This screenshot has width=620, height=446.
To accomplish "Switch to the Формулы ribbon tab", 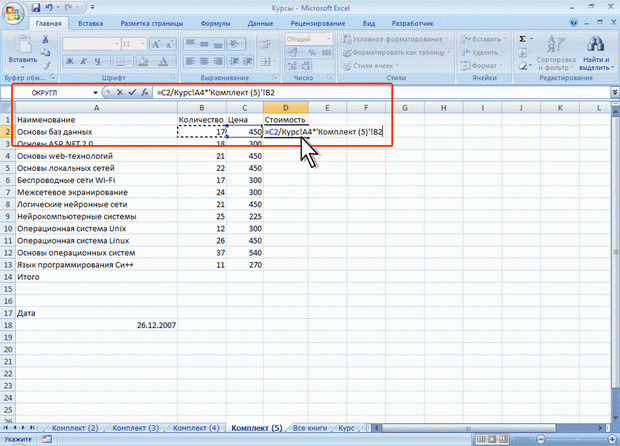I will [x=215, y=23].
